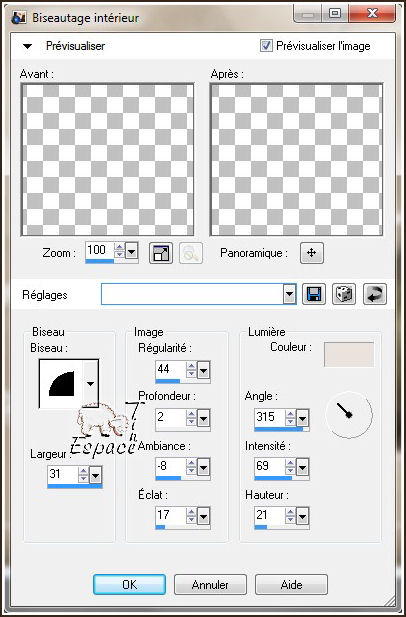Click the Couleur light color swatch
Image resolution: width=406 pixels, height=617 pixels.
[349, 354]
